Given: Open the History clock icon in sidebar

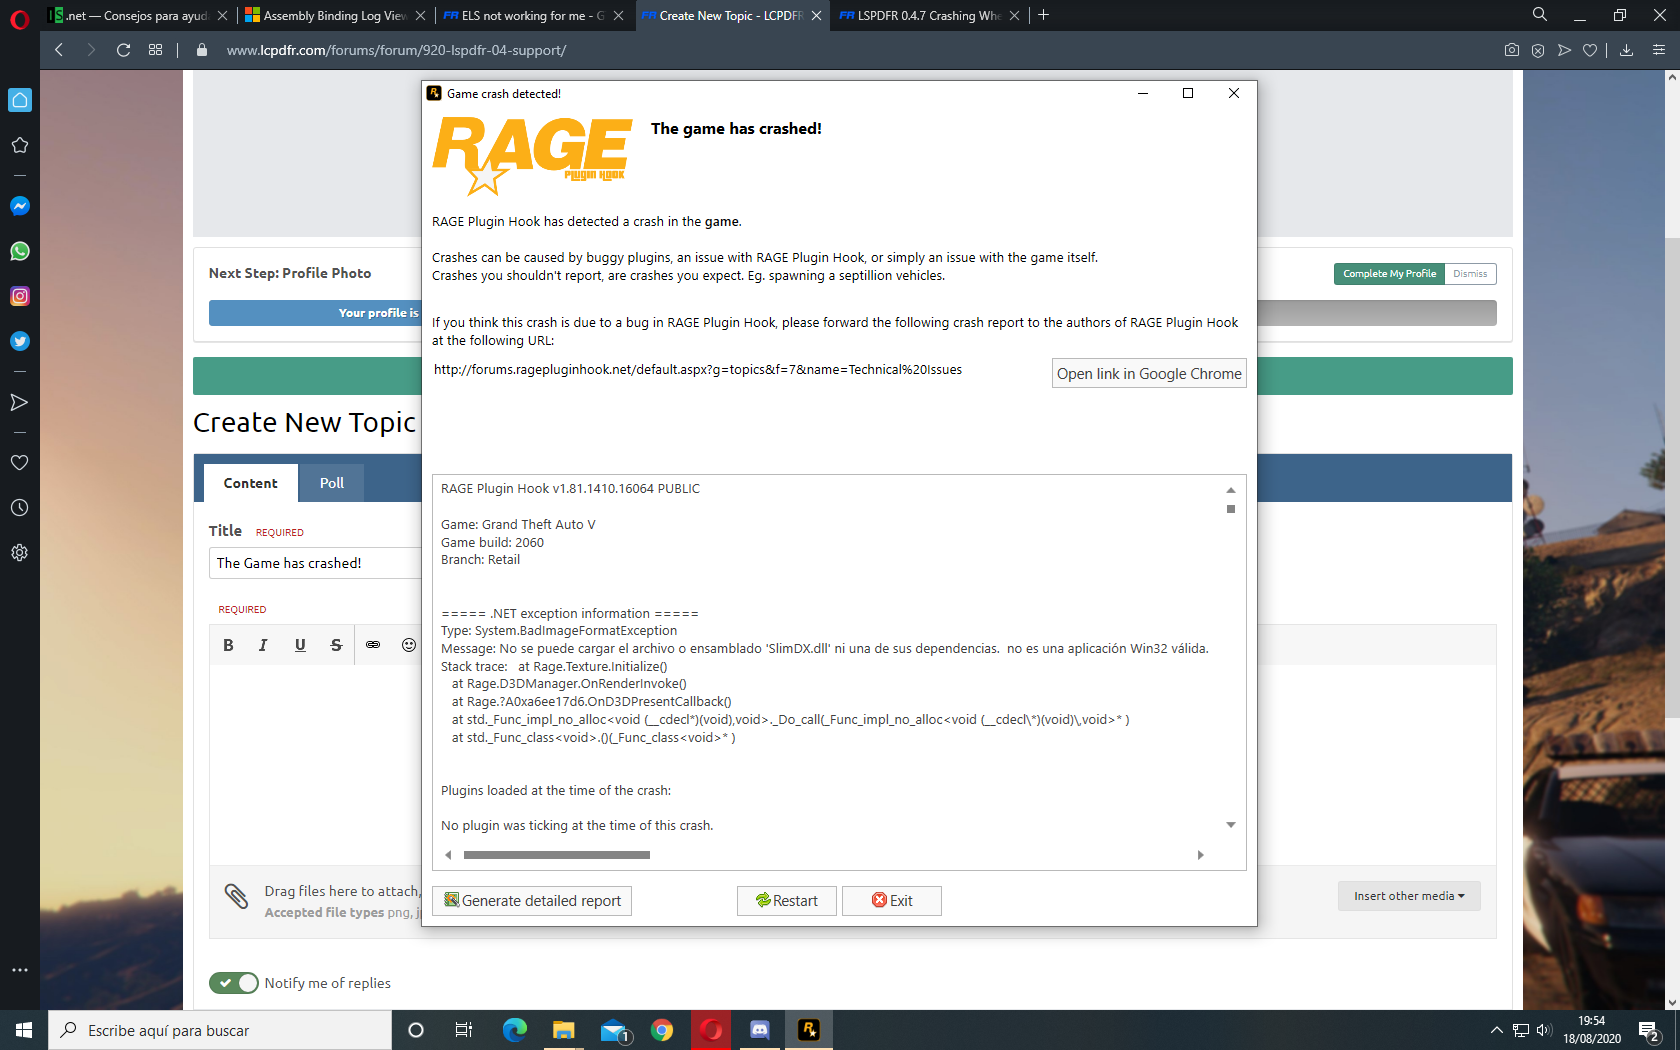Looking at the screenshot, I should point(19,508).
